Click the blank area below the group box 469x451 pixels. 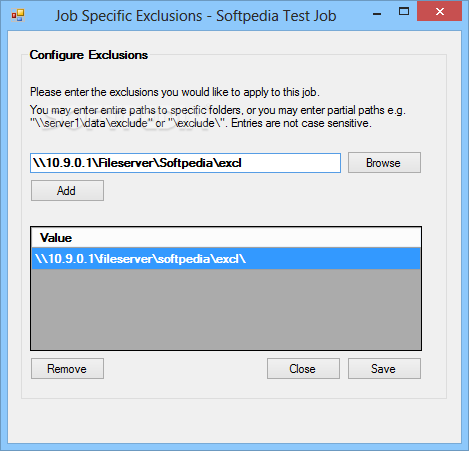pos(234,420)
